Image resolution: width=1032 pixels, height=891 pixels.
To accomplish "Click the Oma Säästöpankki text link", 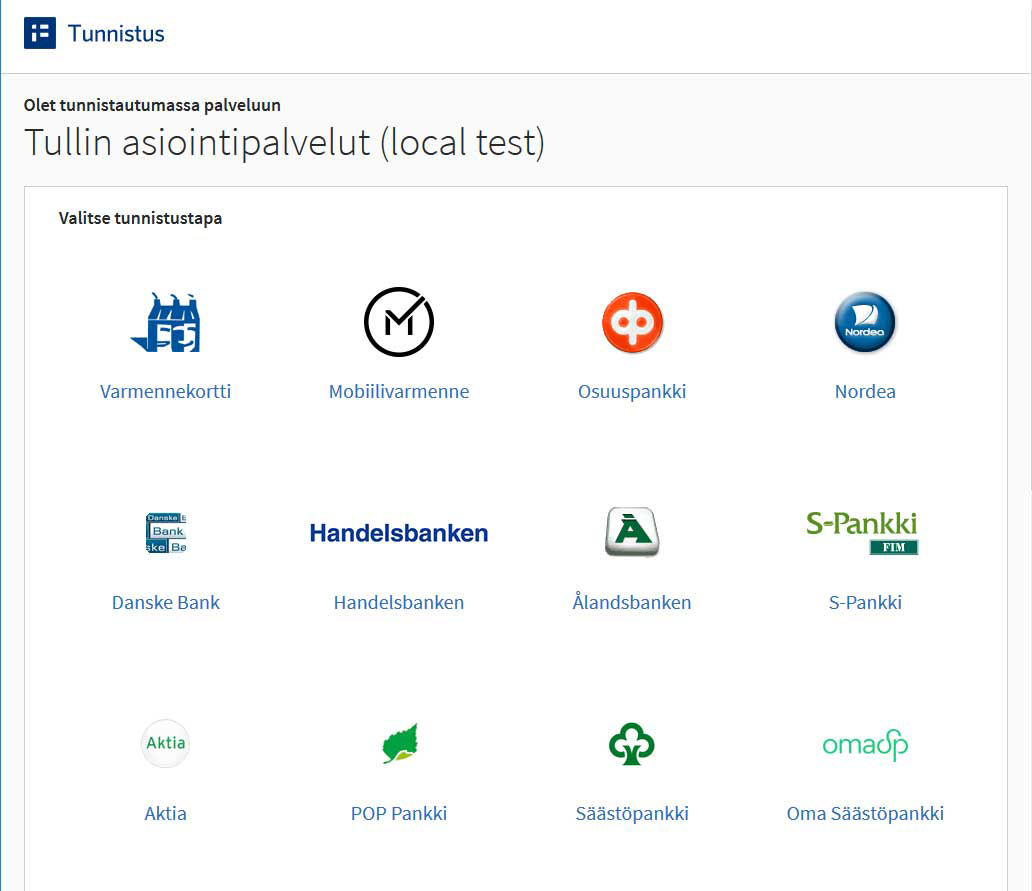I will click(865, 814).
